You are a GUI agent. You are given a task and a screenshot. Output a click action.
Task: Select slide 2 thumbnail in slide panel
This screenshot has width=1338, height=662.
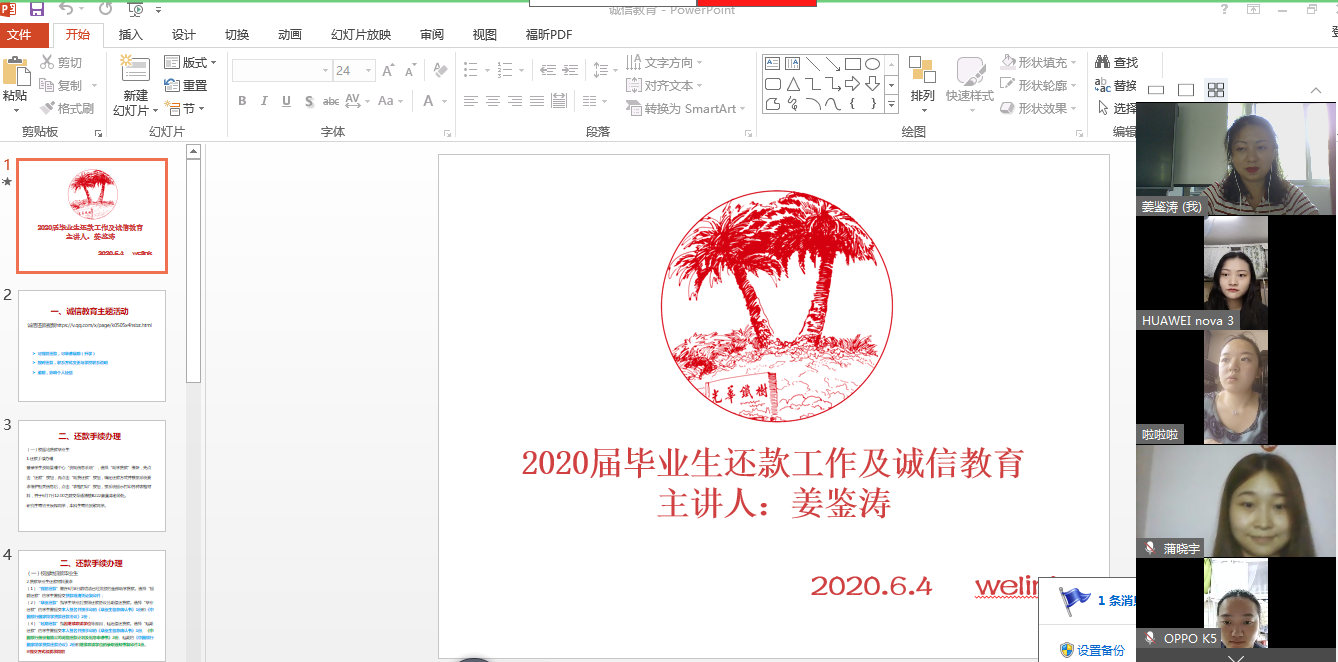point(92,346)
